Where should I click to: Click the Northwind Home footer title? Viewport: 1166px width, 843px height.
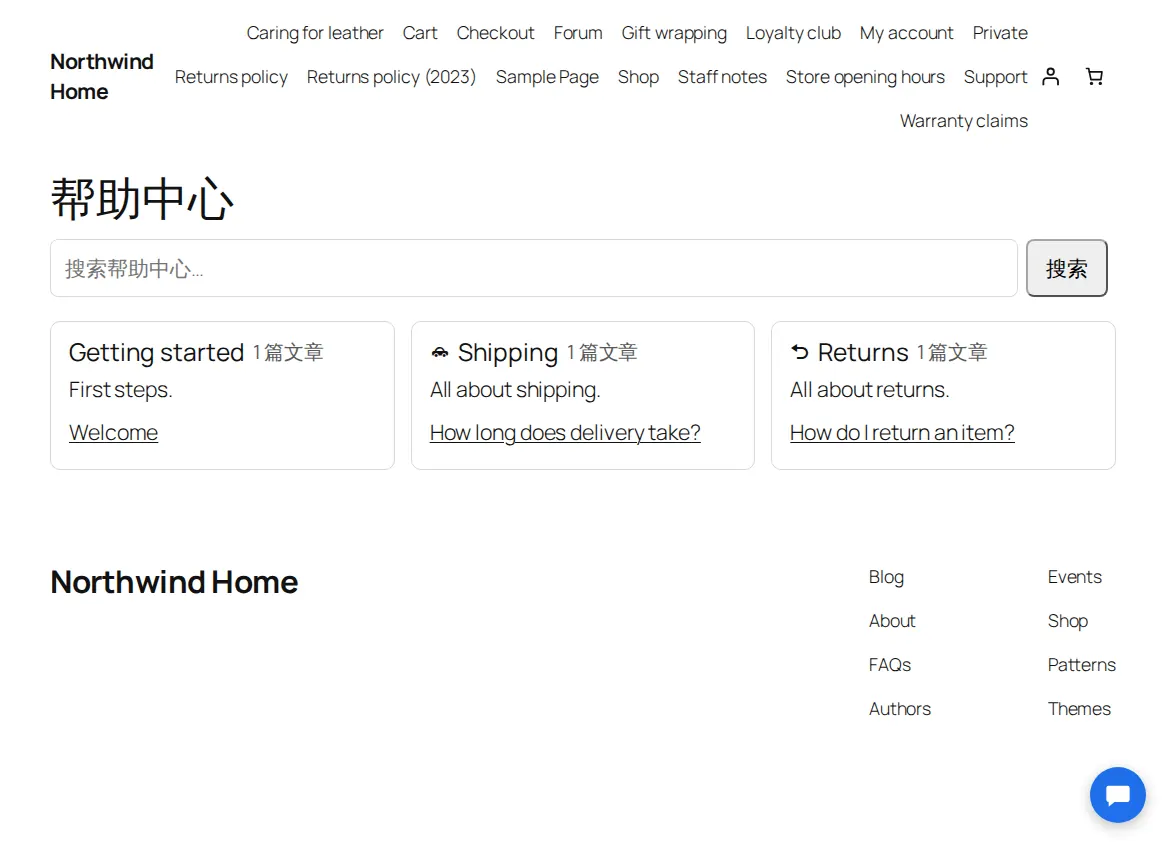tap(174, 582)
